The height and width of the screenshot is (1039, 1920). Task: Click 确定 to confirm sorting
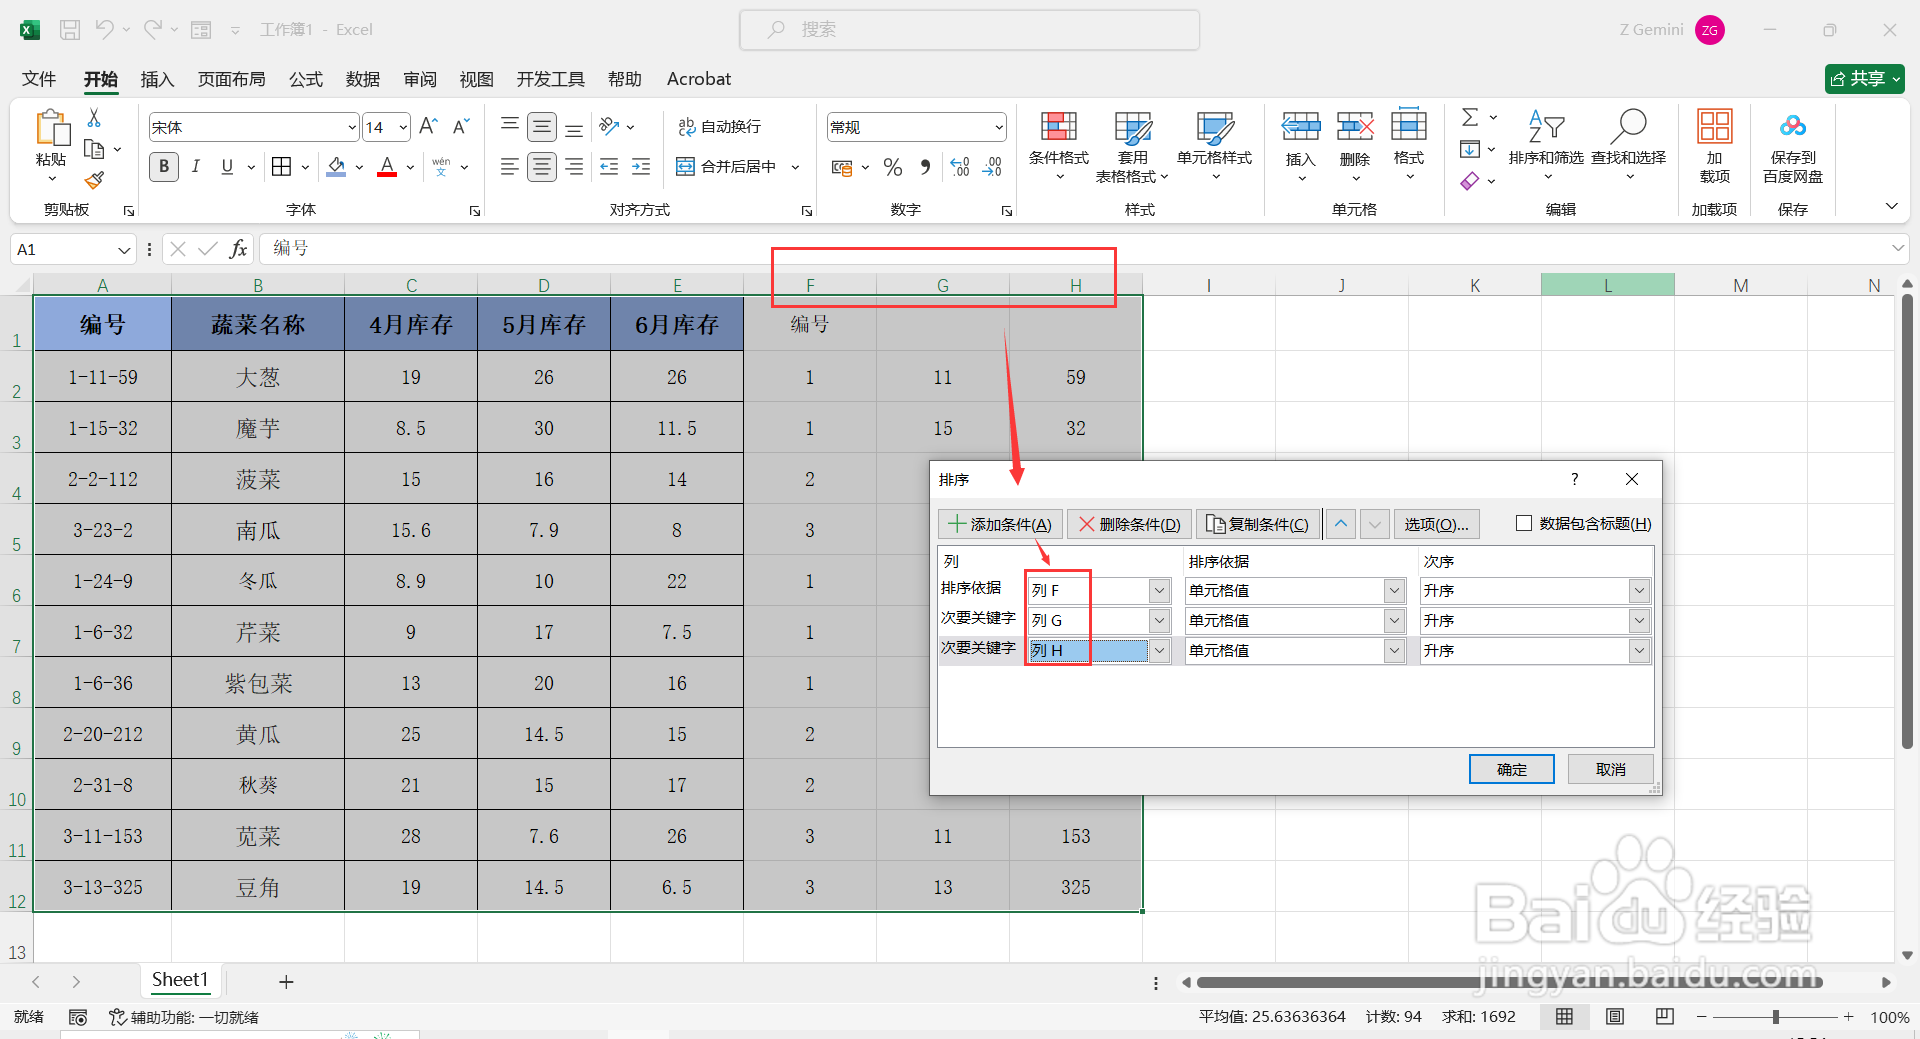(x=1512, y=769)
